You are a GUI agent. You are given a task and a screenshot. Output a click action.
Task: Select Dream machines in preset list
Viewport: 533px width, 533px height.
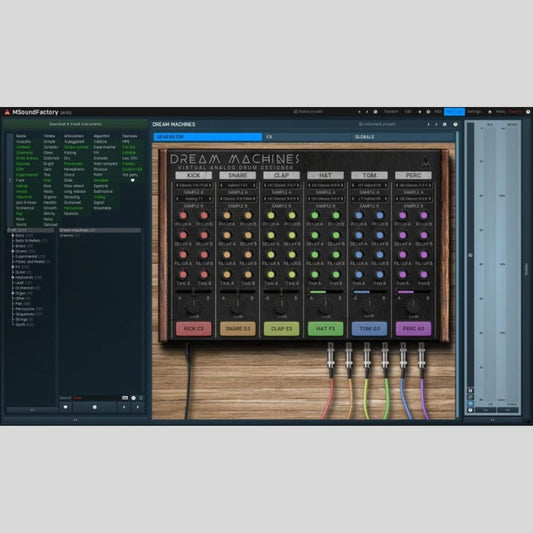[x=100, y=230]
